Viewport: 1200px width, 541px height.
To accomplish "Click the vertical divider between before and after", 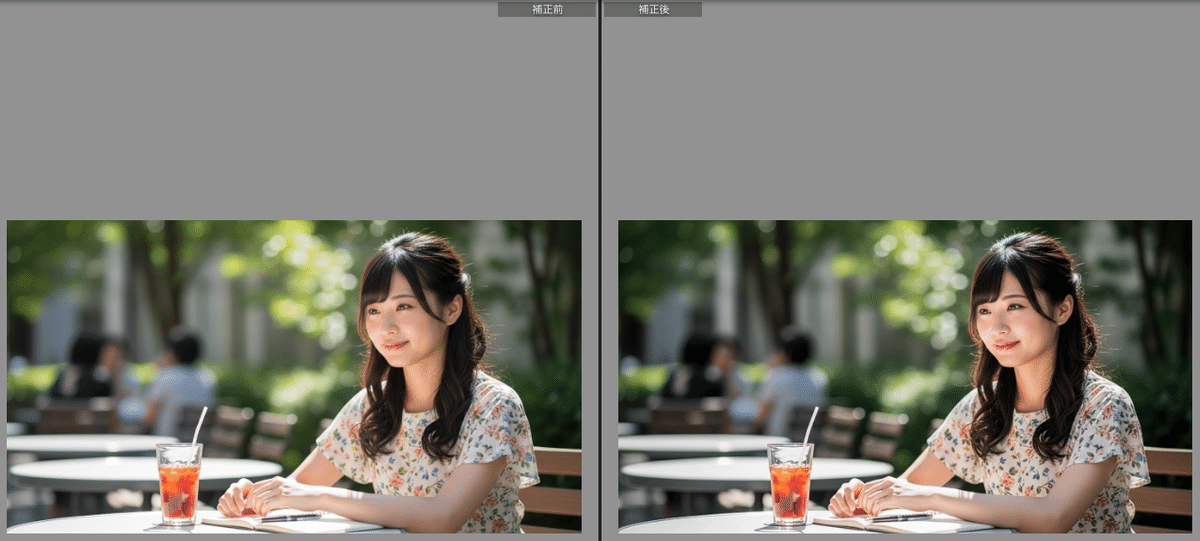I will coord(599,270).
